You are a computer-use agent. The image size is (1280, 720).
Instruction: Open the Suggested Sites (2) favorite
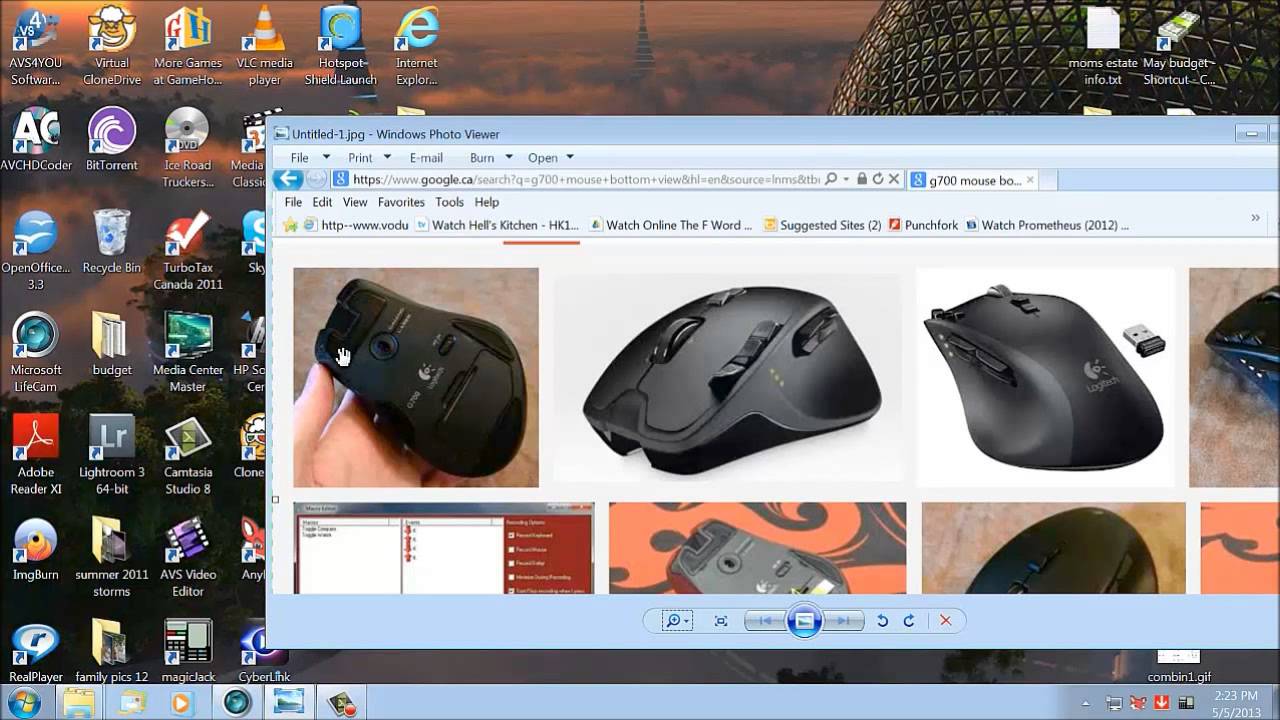(x=823, y=225)
